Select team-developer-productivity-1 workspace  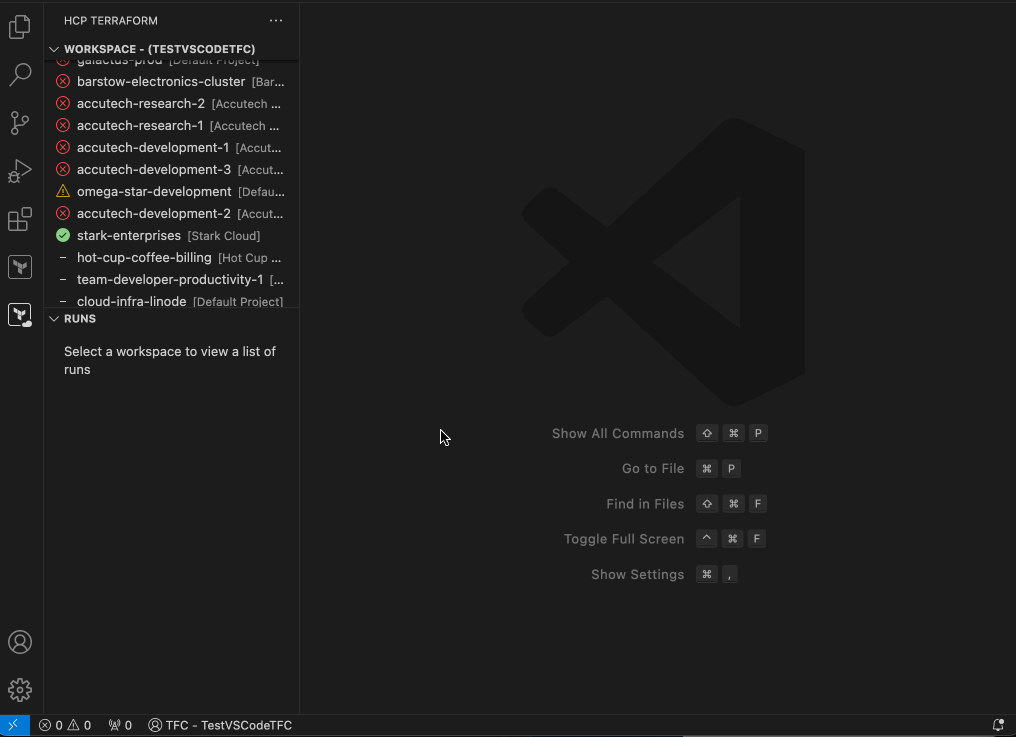(x=171, y=280)
